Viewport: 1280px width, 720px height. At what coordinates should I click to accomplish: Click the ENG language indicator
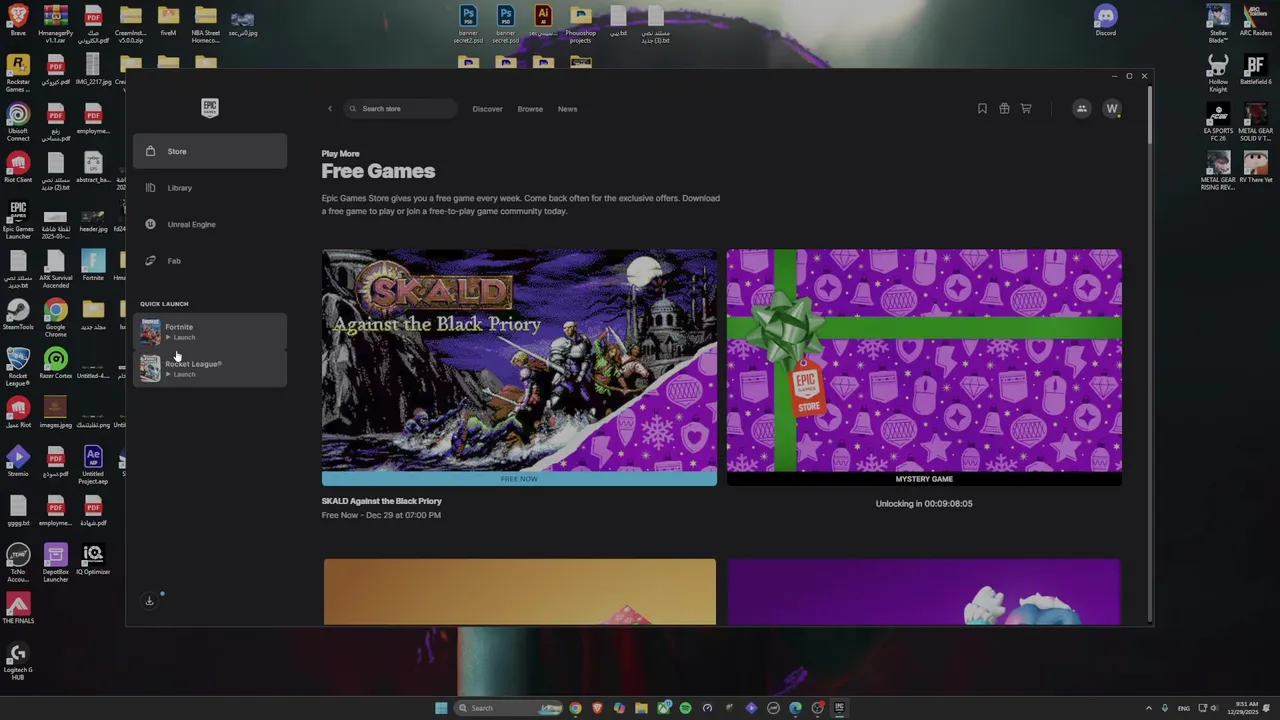point(1184,708)
